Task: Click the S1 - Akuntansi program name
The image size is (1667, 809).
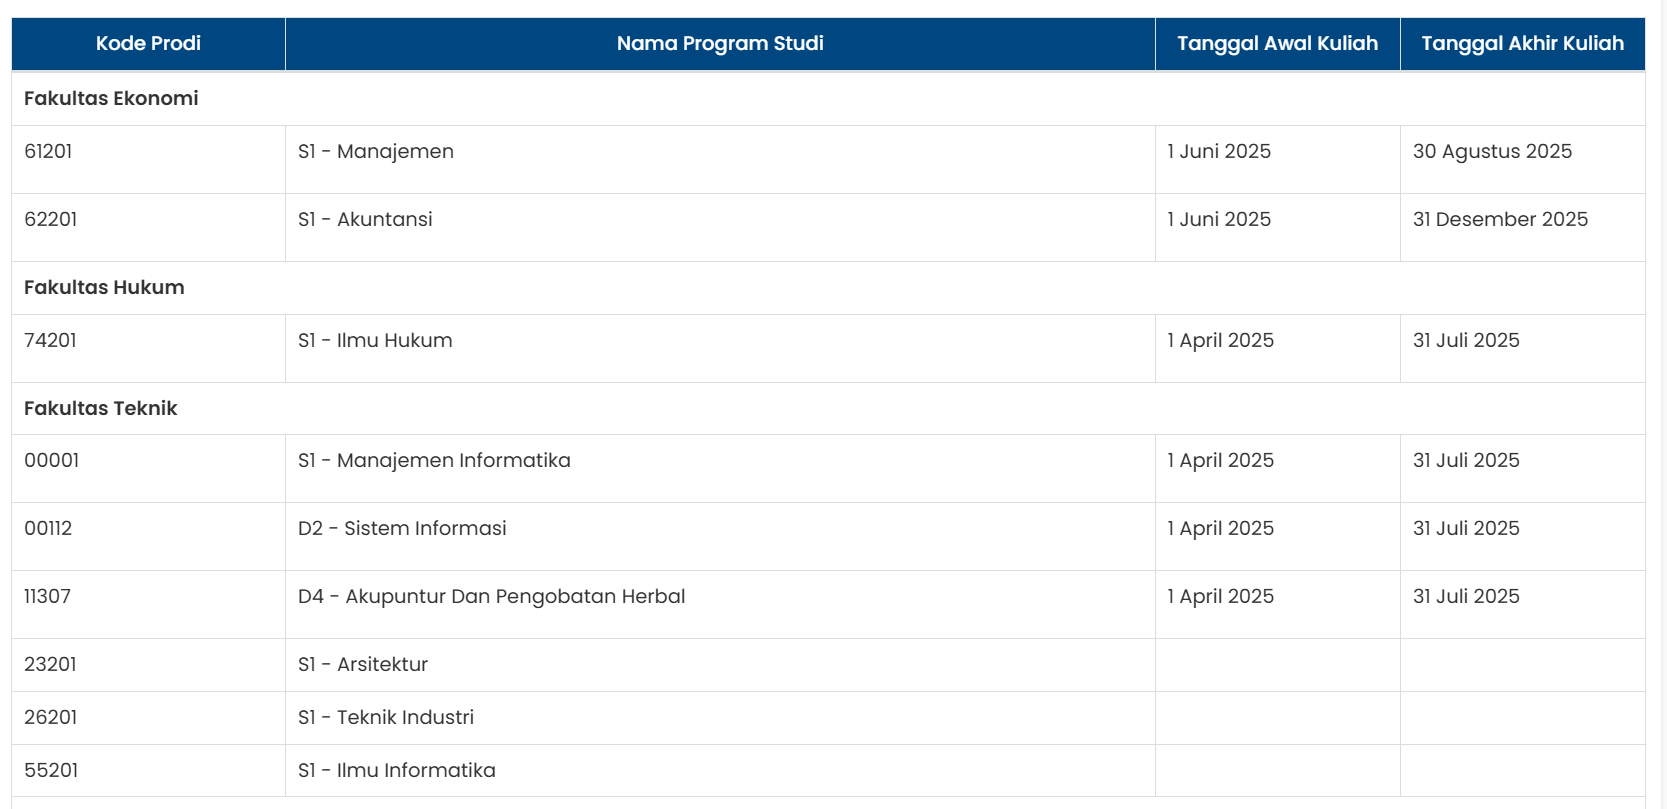Action: click(365, 219)
